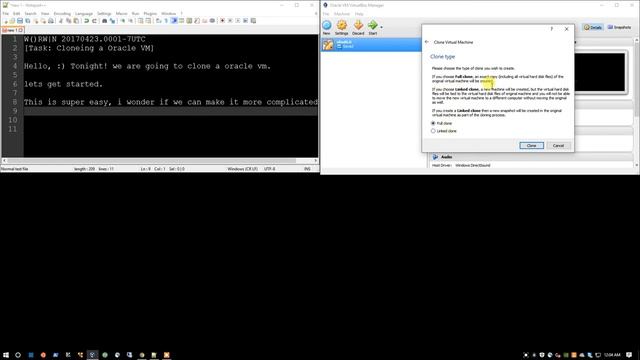
Task: Toggle the highlighted indent guide toolbar button
Action: pyautogui.click(x=174, y=20)
